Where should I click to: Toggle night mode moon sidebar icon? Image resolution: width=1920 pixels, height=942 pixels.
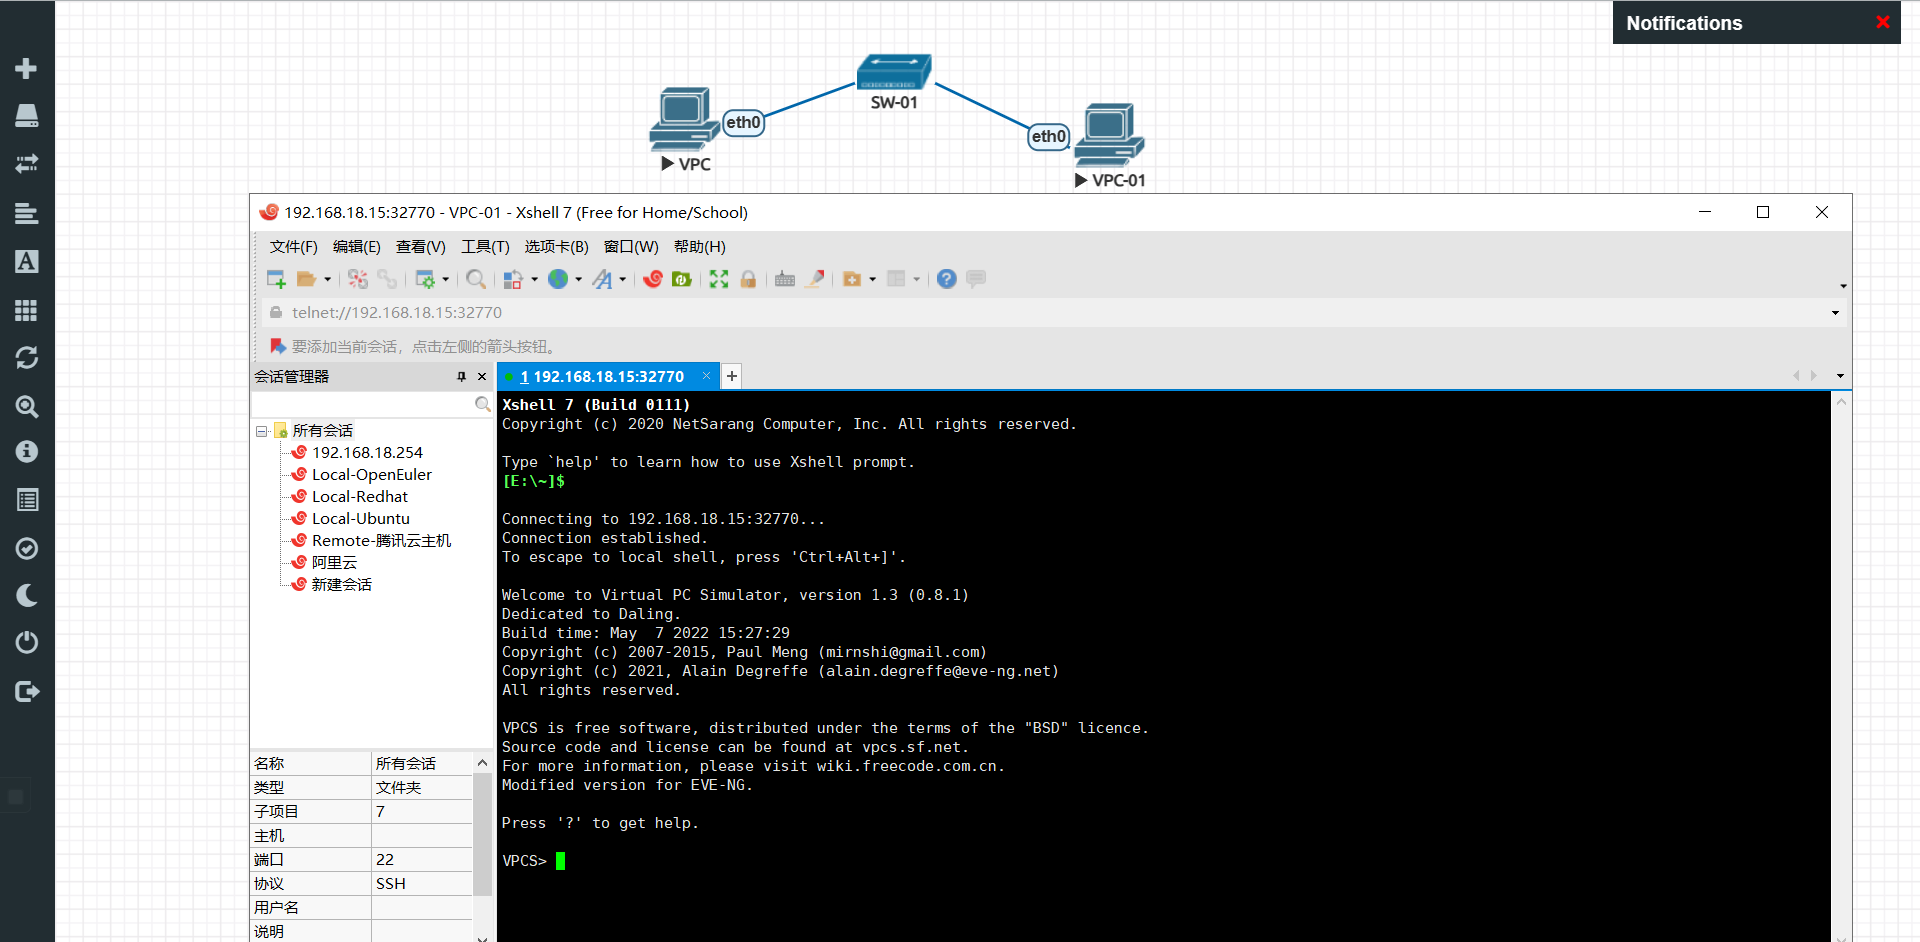coord(27,596)
